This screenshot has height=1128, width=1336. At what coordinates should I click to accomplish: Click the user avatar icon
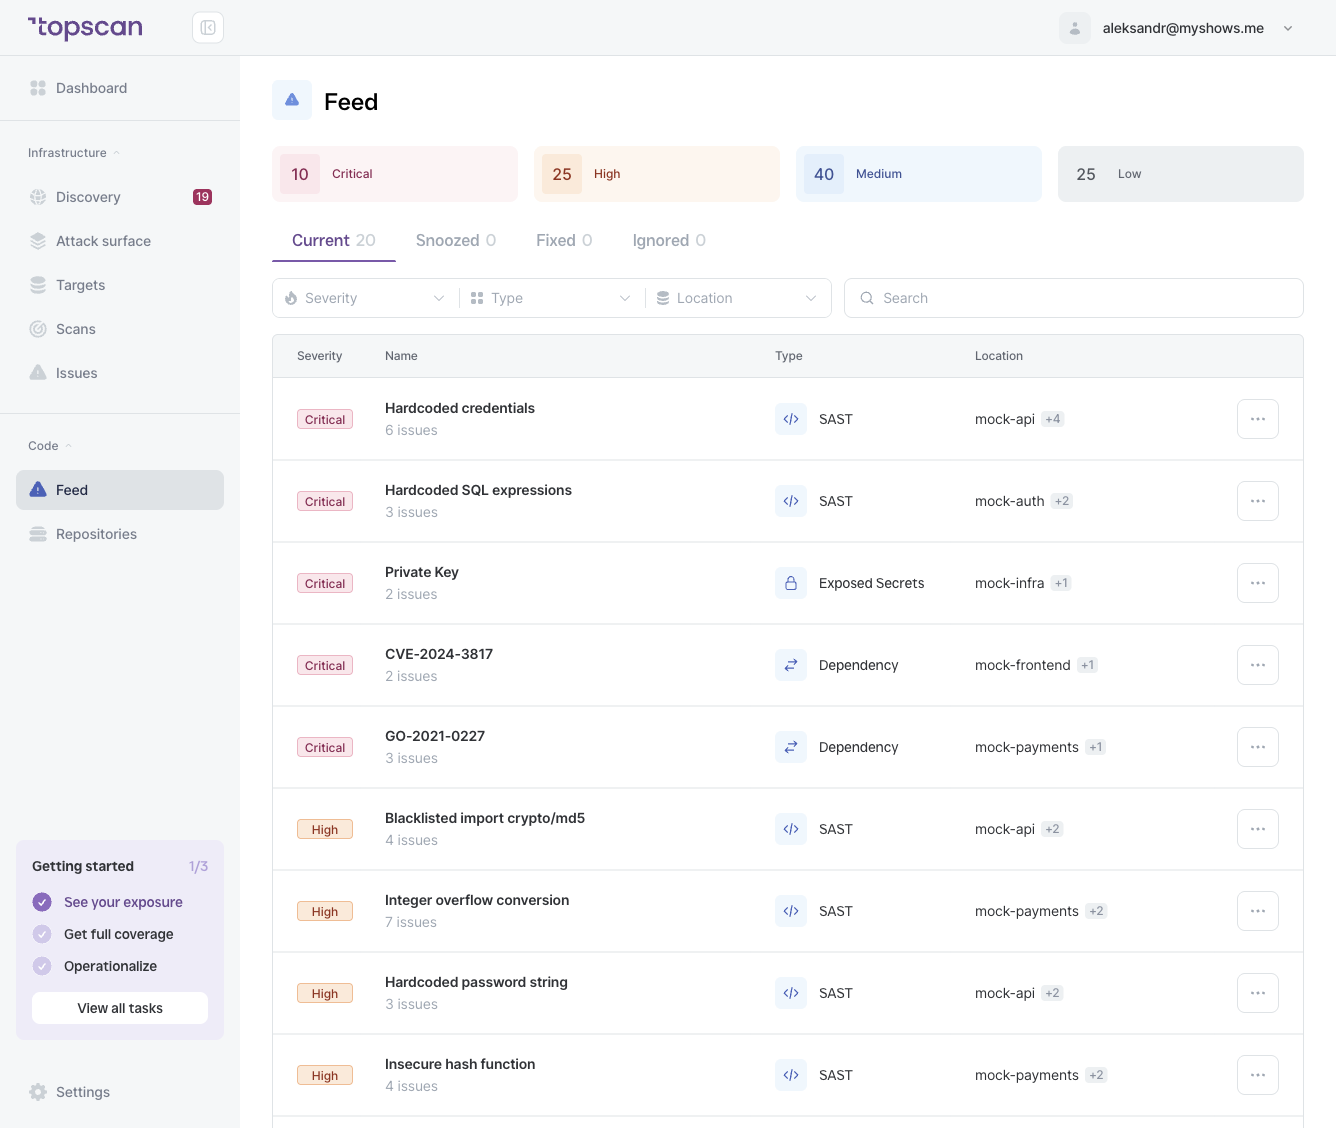coord(1075,28)
